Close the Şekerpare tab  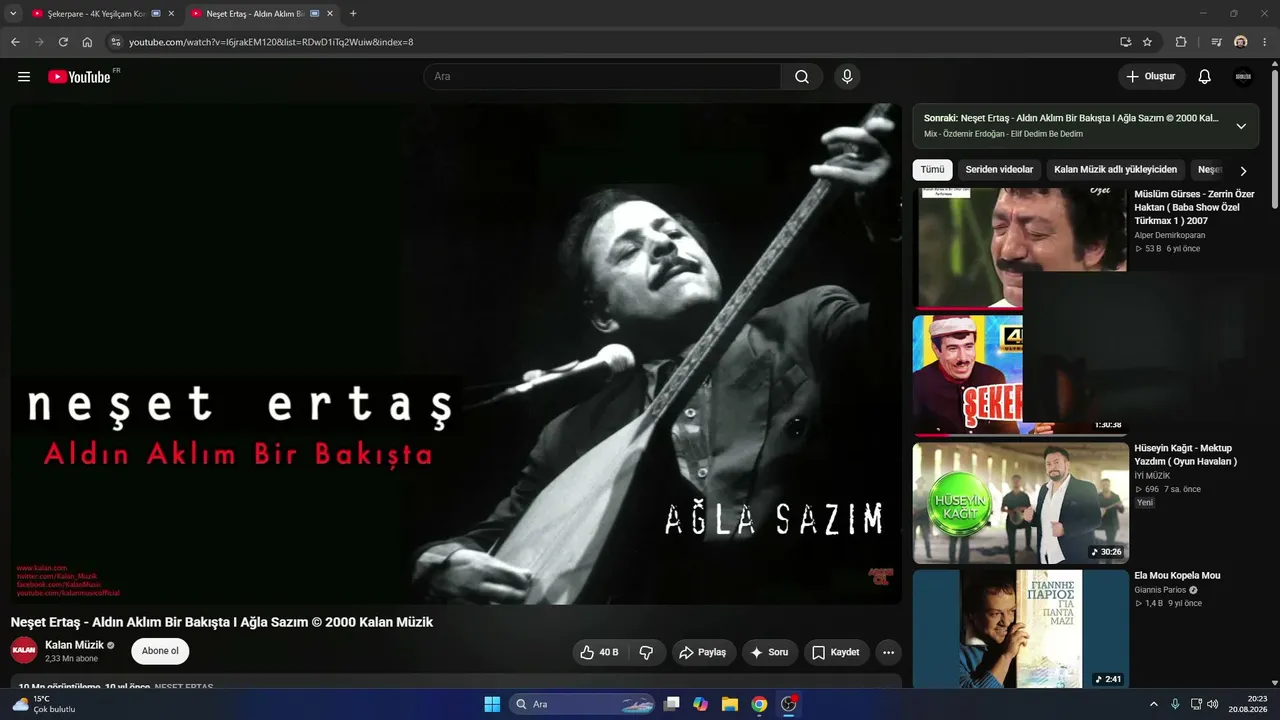point(171,14)
